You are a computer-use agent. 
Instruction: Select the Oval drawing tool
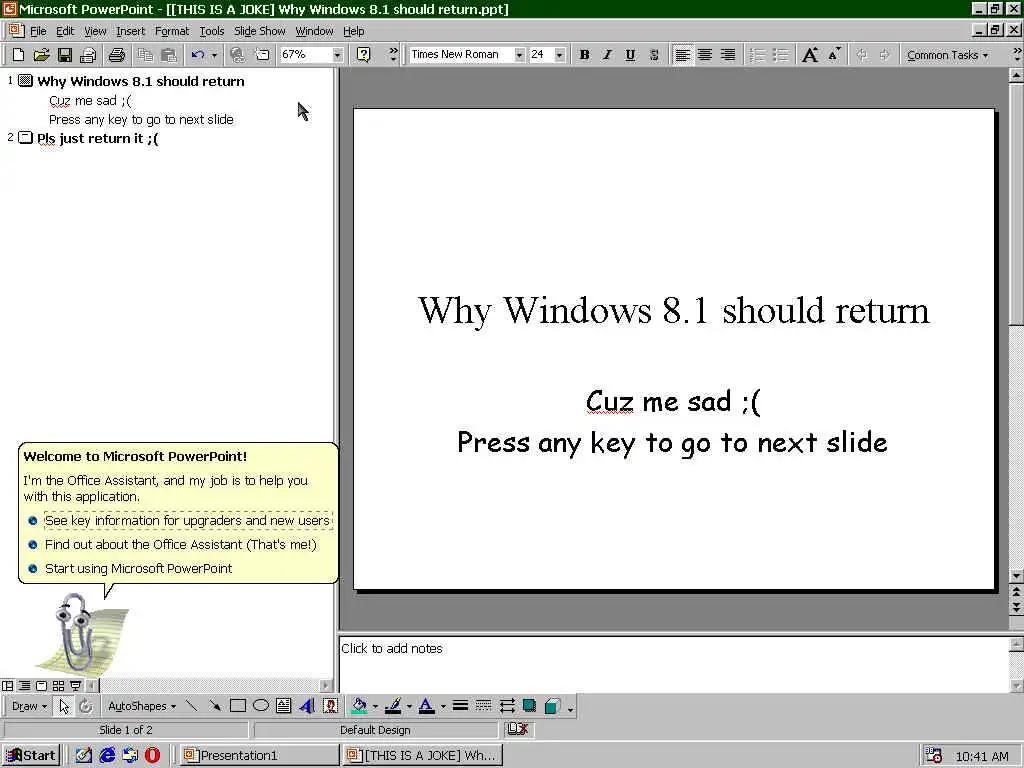(261, 706)
